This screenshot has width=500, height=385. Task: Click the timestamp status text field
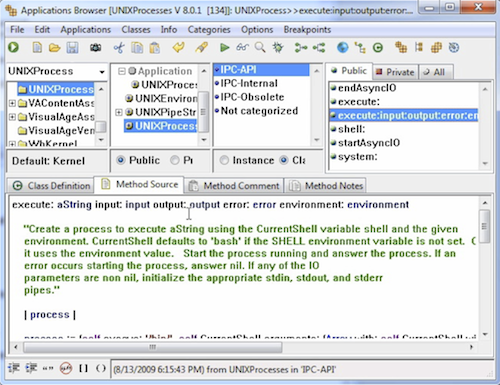(x=301, y=369)
